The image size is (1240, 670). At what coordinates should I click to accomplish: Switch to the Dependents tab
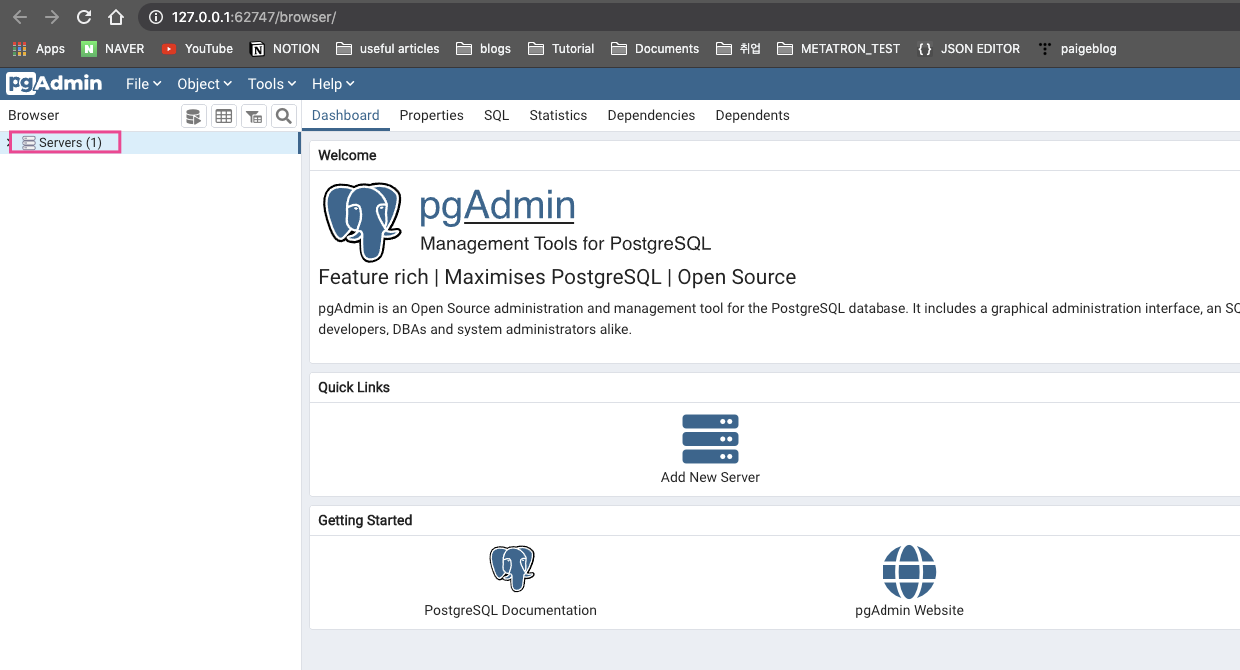tap(753, 115)
